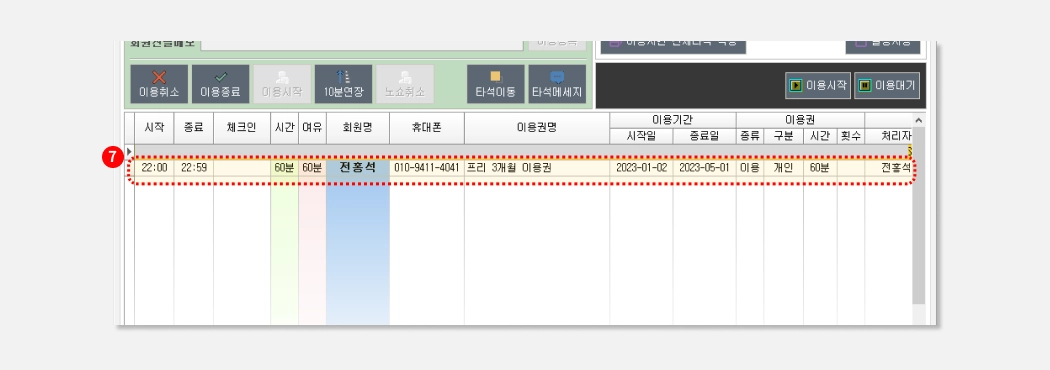Click the 타석메세지 message button

557,84
